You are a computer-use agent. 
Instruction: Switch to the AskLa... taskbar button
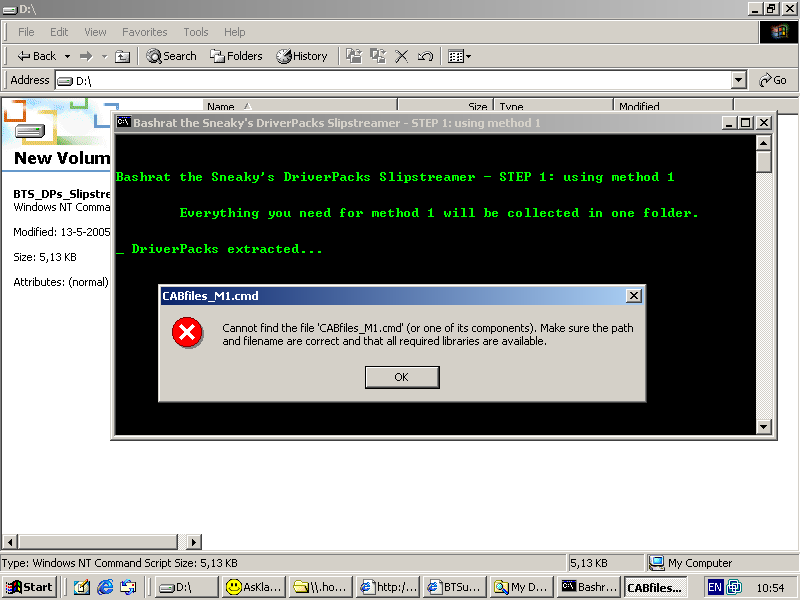click(x=254, y=587)
